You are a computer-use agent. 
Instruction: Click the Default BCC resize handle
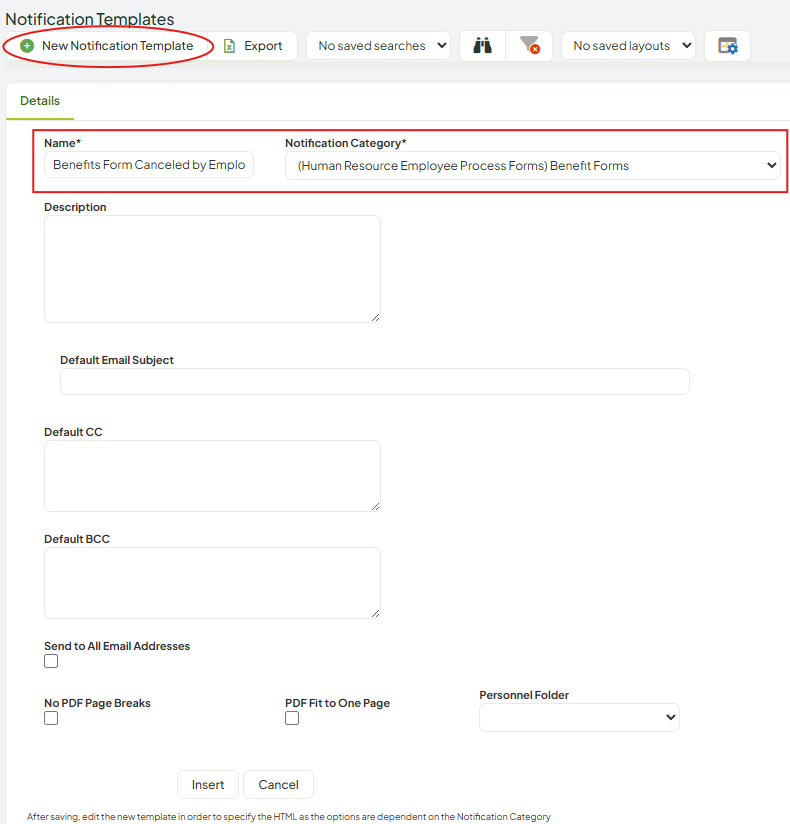pos(375,614)
